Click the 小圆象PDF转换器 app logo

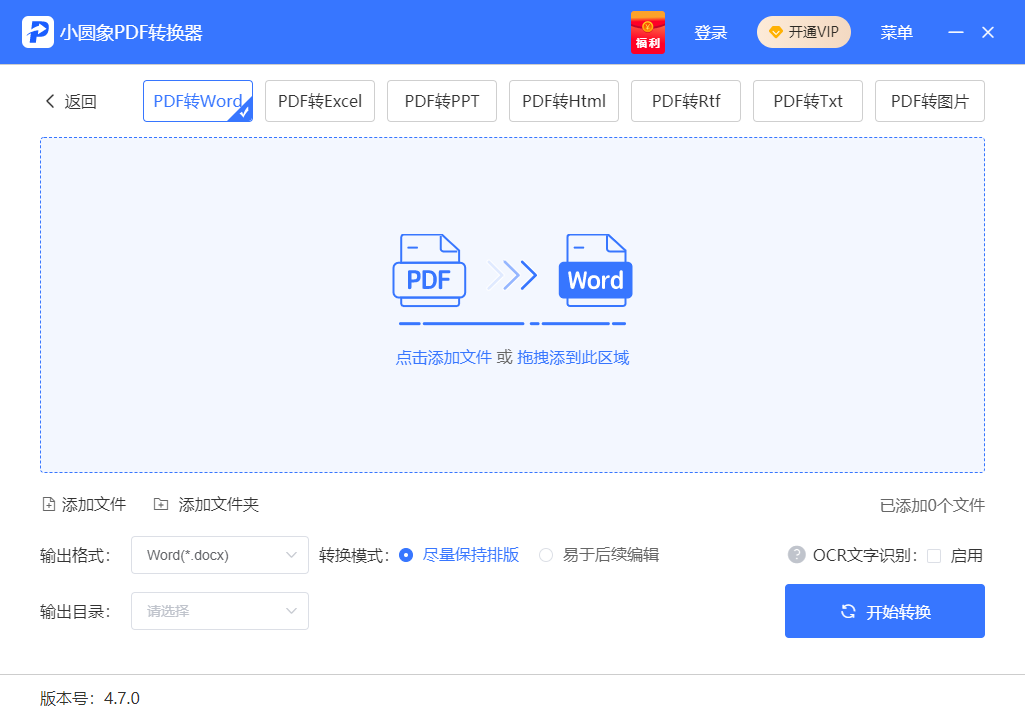click(38, 32)
